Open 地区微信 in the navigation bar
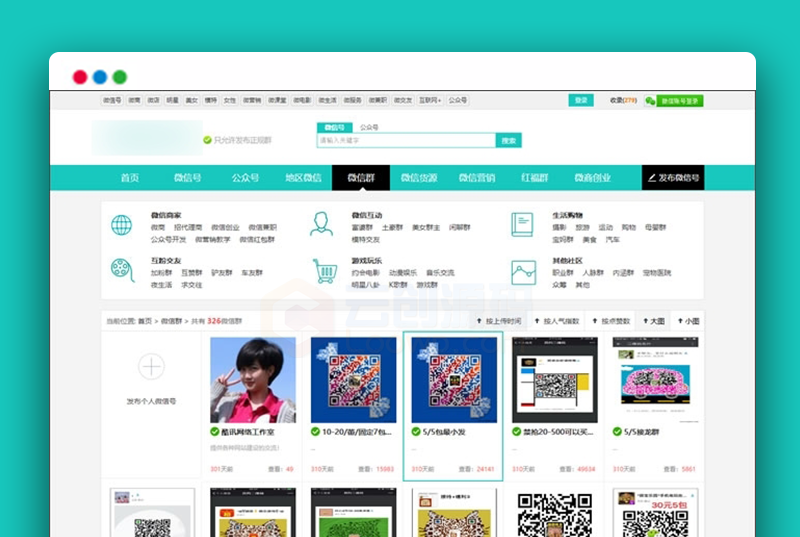This screenshot has width=800, height=537. pyautogui.click(x=303, y=177)
